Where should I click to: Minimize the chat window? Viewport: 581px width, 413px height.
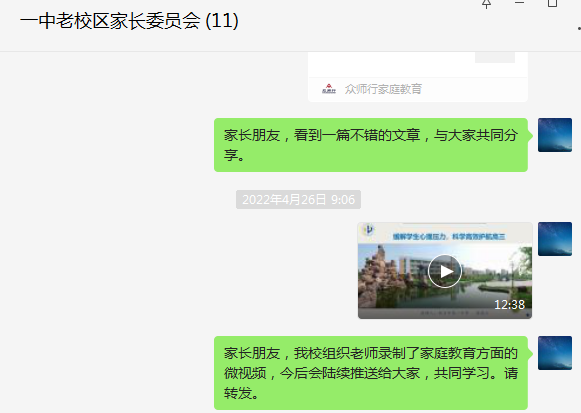point(519,3)
